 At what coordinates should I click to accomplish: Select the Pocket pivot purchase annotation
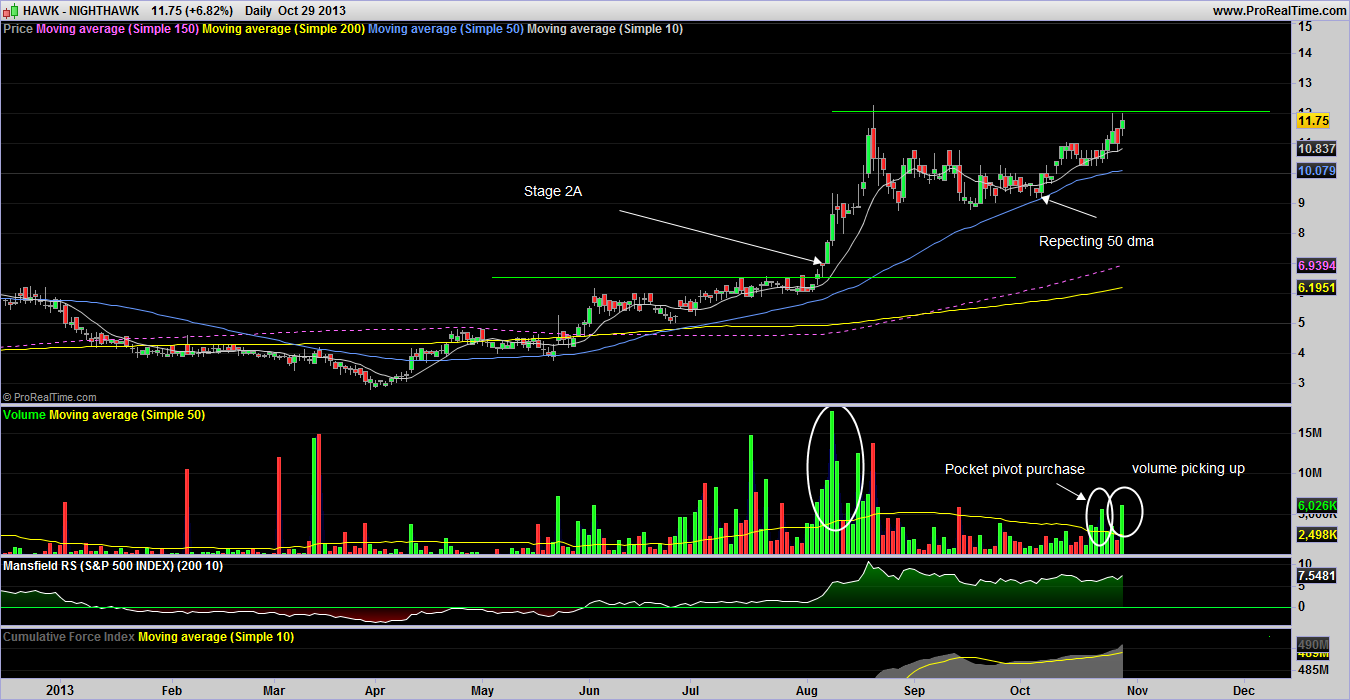coord(1014,469)
